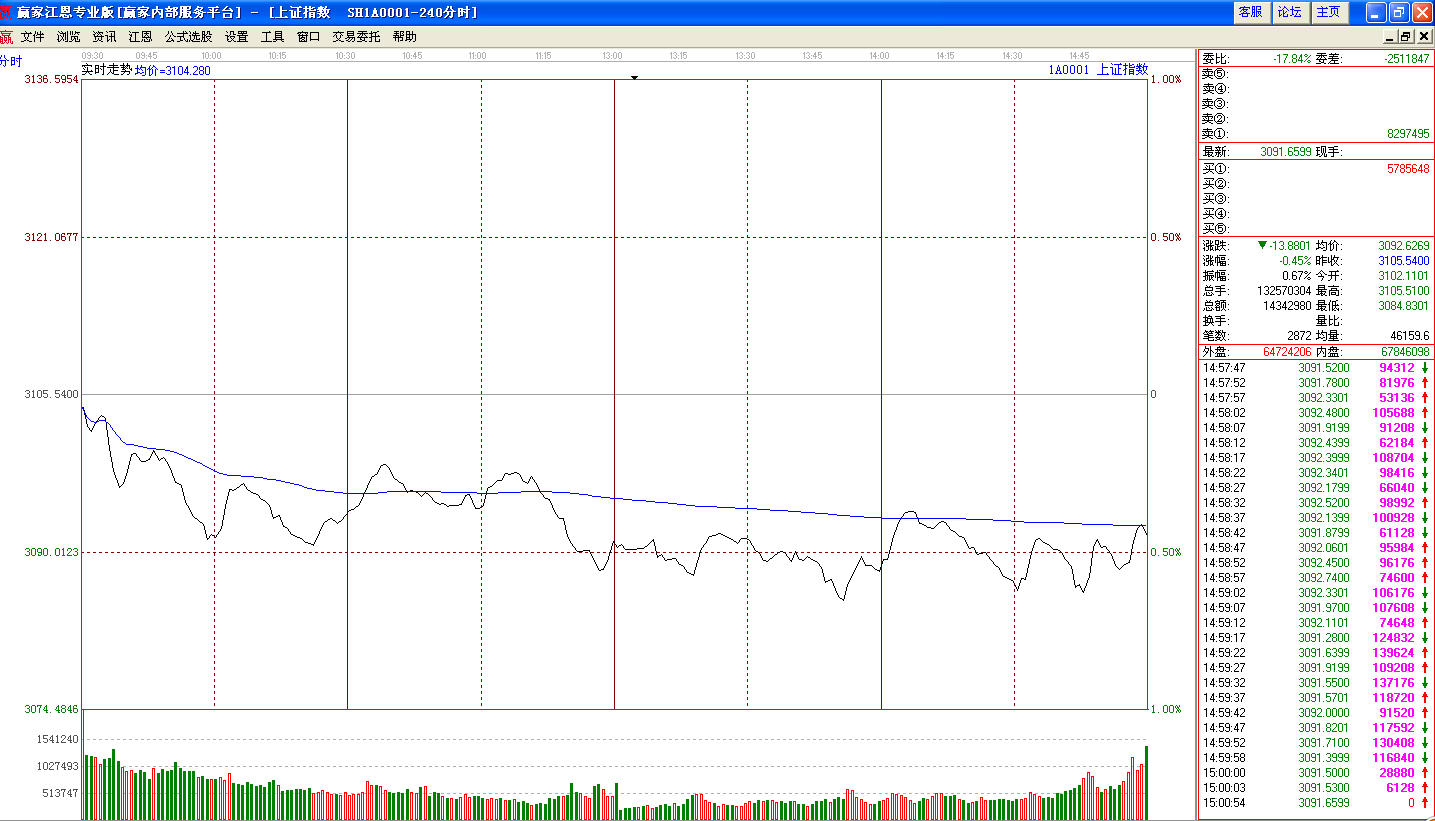The width and height of the screenshot is (1435, 821).
Task: Click the 卖① volume 8297495
Action: [x=1408, y=134]
